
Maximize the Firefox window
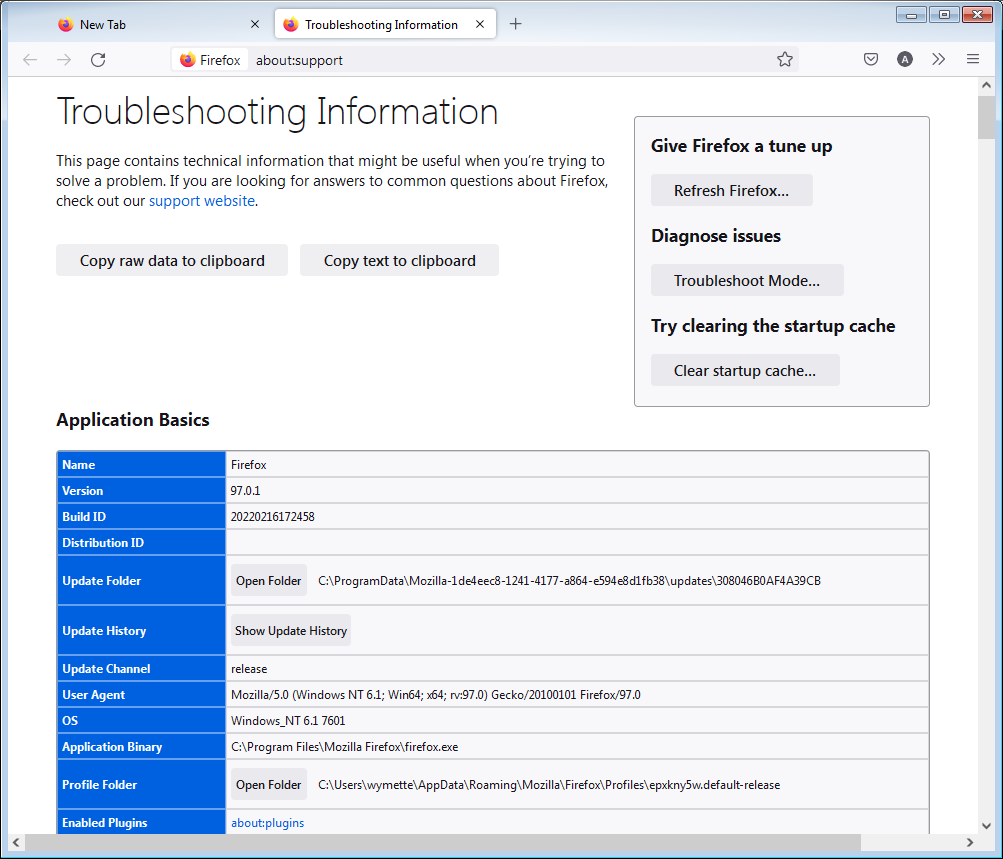[944, 14]
